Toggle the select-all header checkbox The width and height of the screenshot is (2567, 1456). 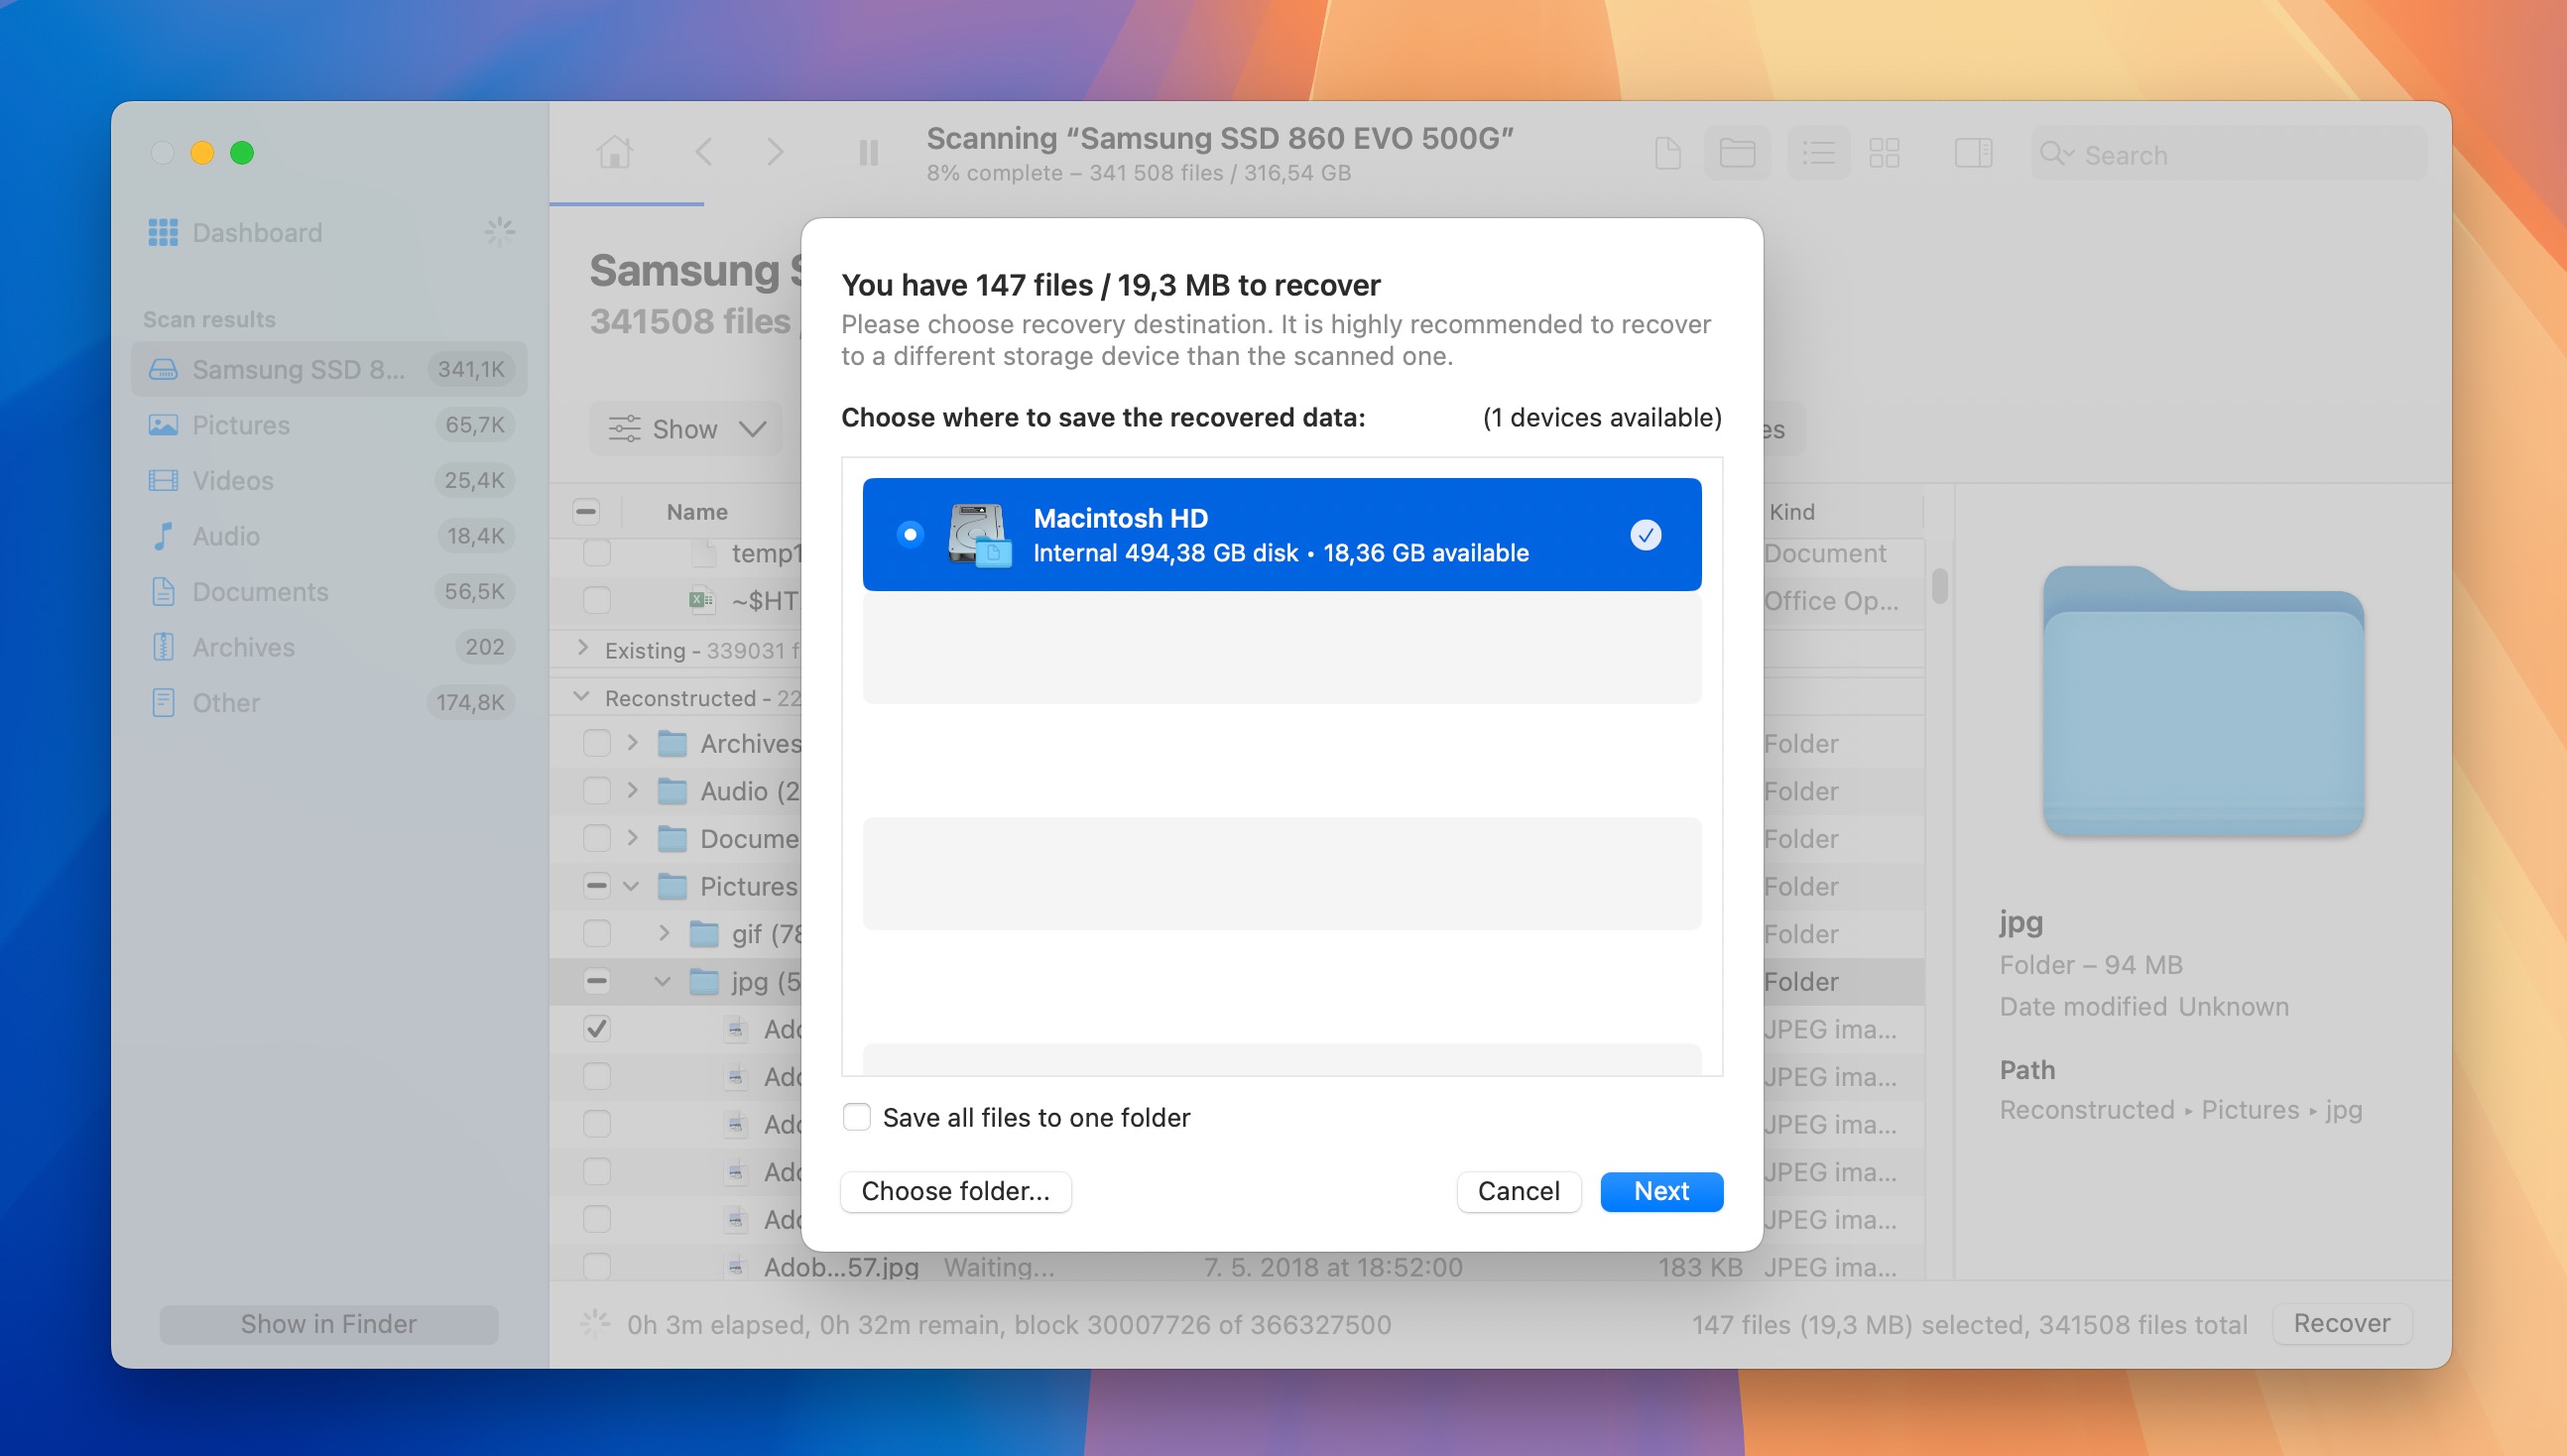coord(586,511)
